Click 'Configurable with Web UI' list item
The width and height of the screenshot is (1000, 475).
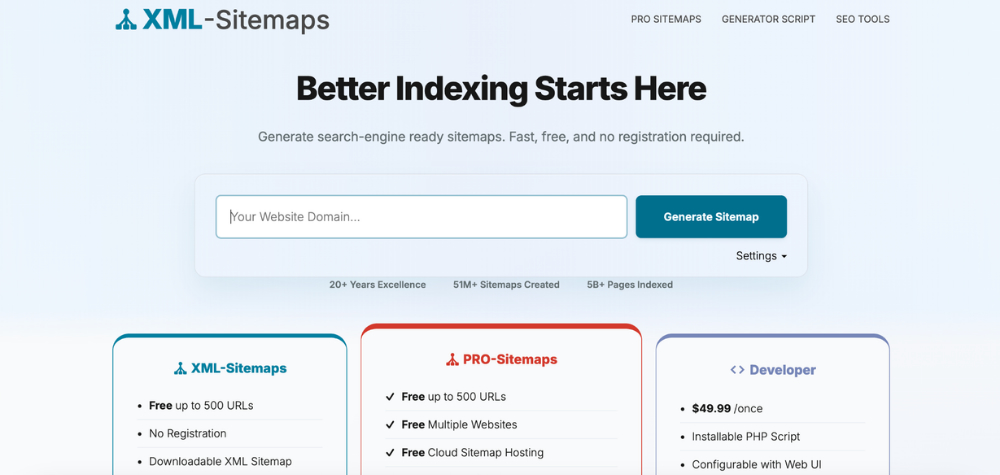coord(754,465)
